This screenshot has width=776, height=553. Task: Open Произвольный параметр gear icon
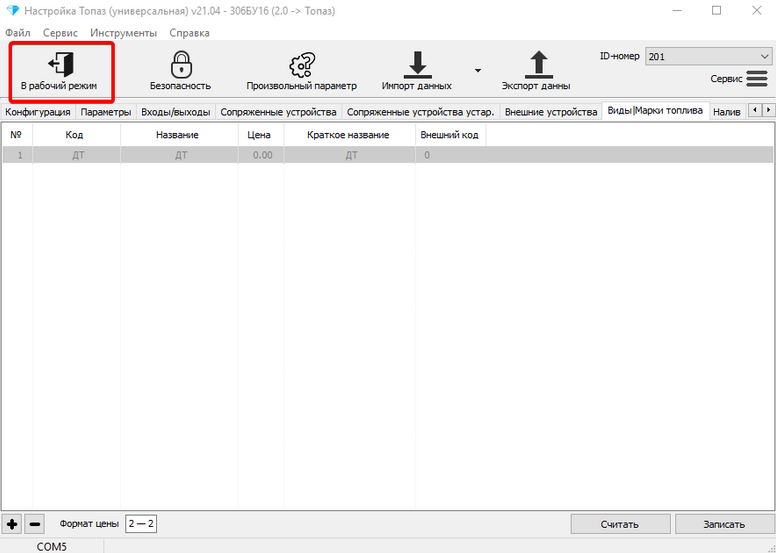pyautogui.click(x=302, y=65)
